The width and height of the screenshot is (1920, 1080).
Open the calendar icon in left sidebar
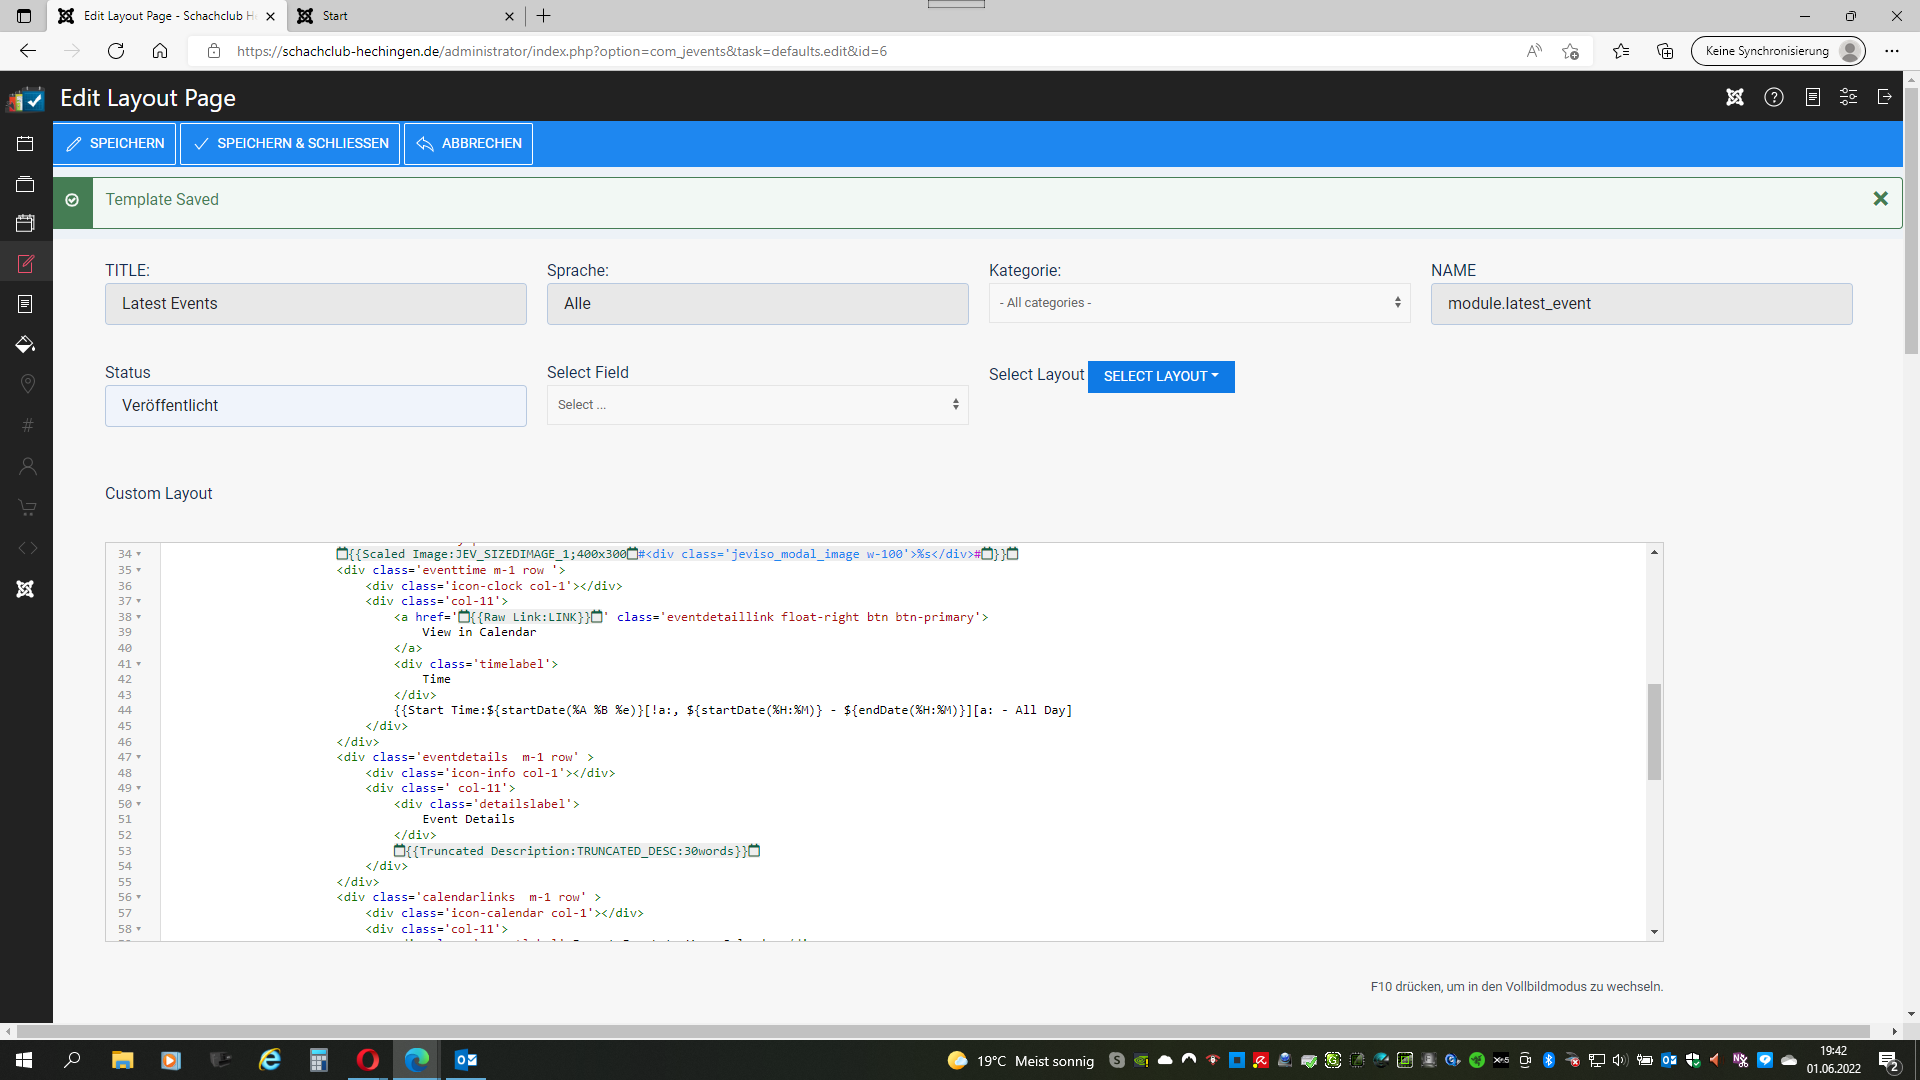click(x=26, y=144)
